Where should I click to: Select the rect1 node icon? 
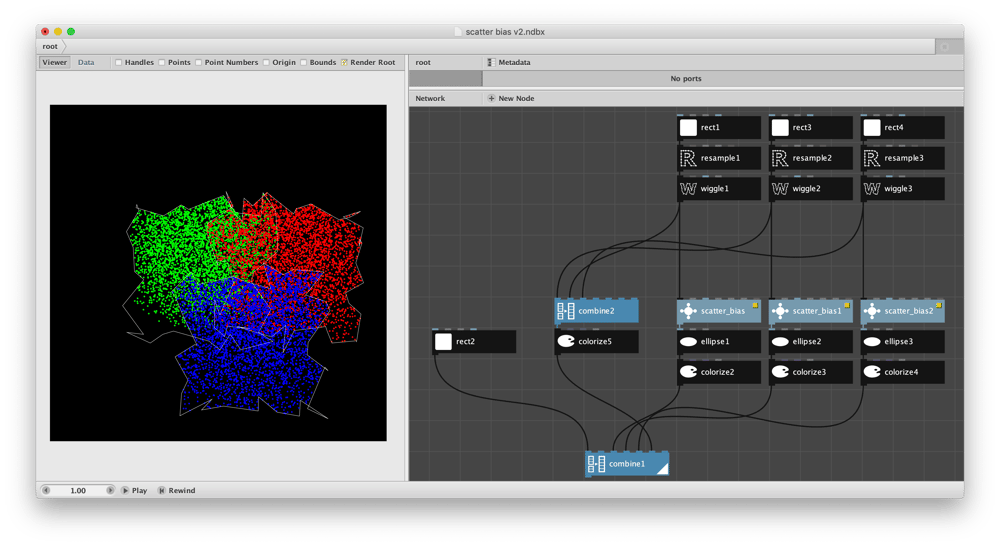pyautogui.click(x=688, y=128)
